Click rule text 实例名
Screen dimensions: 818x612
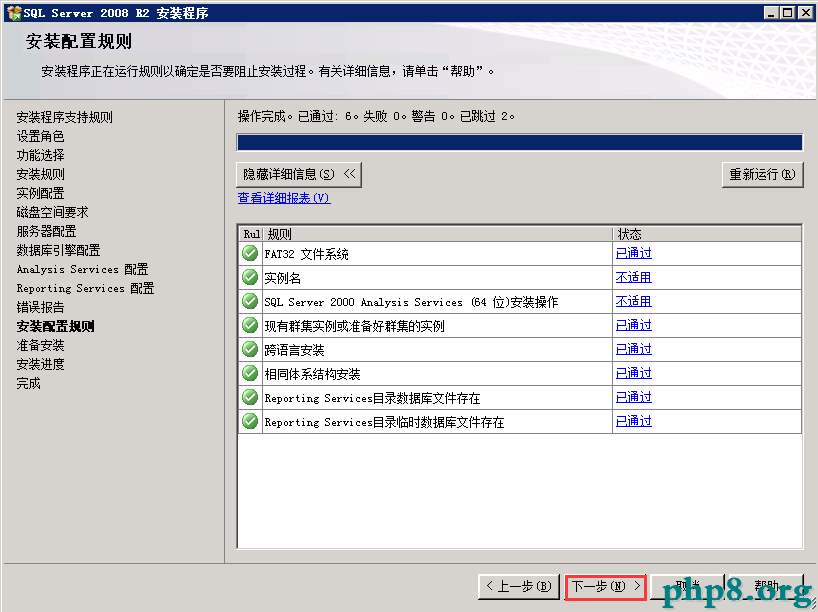click(282, 278)
